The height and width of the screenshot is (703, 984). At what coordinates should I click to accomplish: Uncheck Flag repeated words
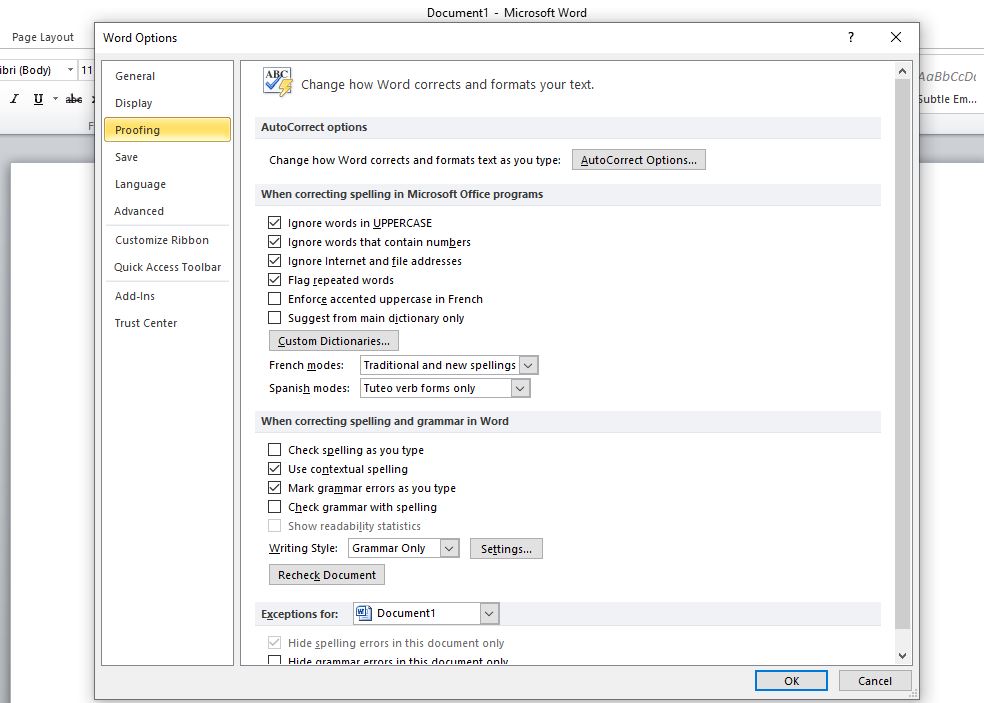coord(274,279)
